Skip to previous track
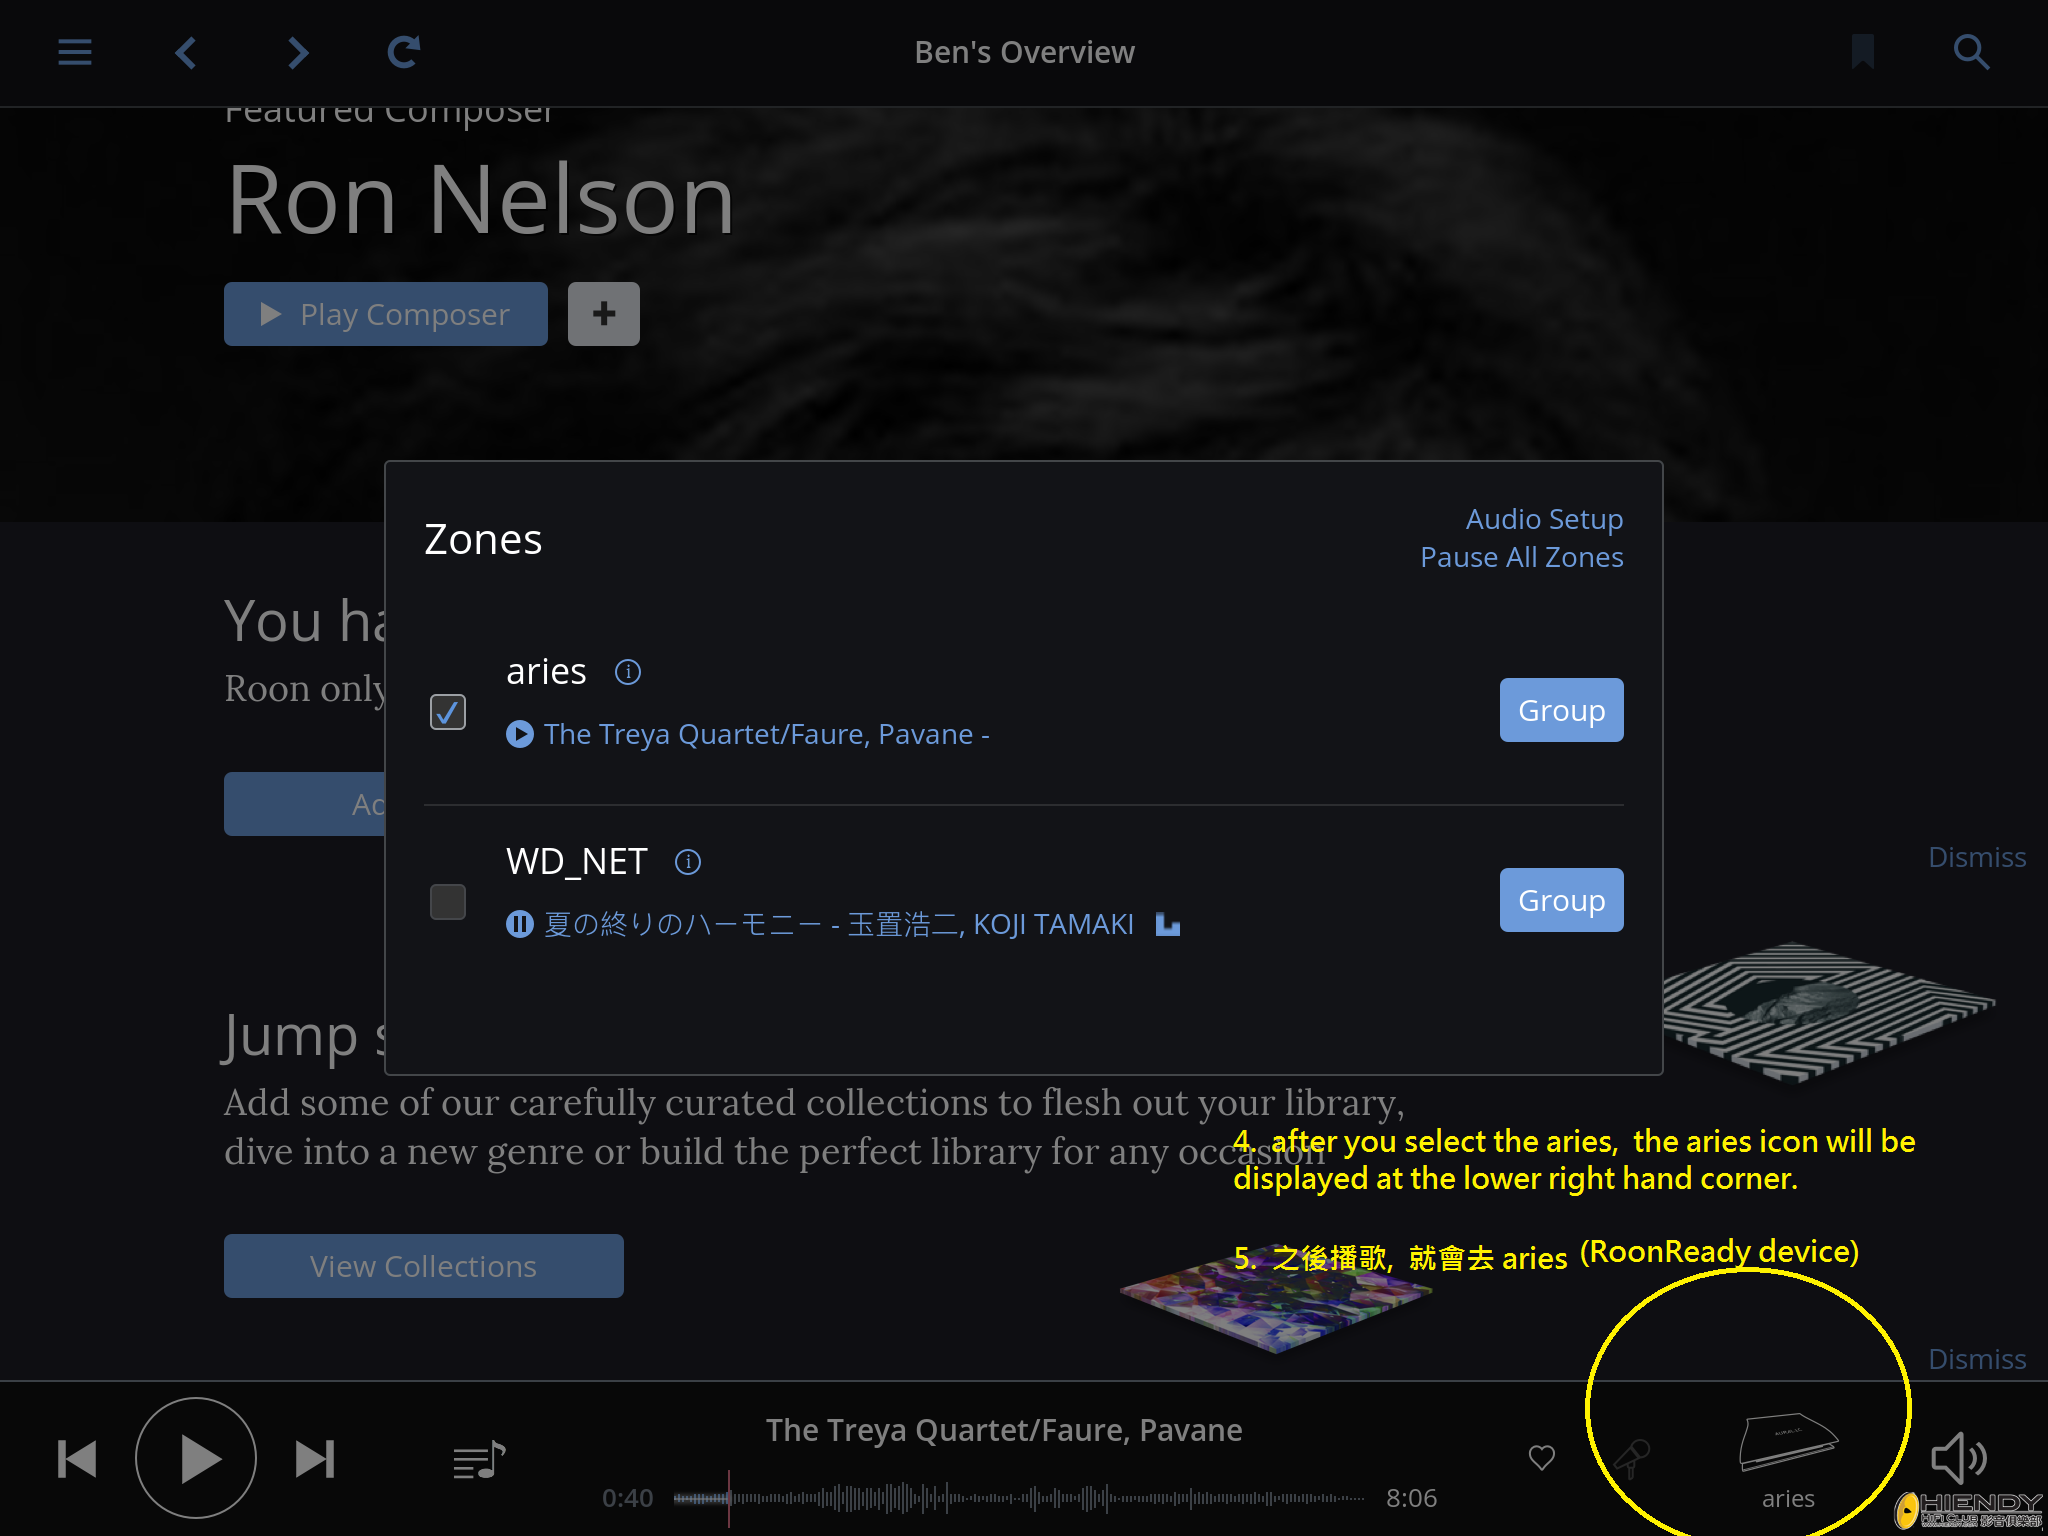 click(76, 1459)
